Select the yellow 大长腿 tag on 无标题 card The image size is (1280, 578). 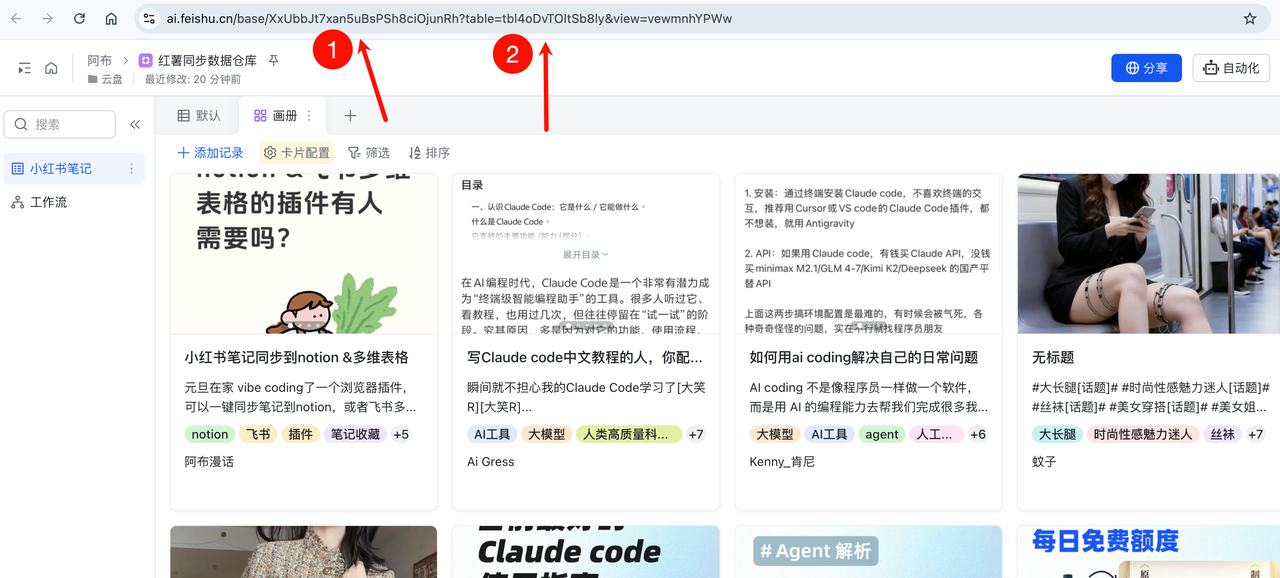[1058, 434]
